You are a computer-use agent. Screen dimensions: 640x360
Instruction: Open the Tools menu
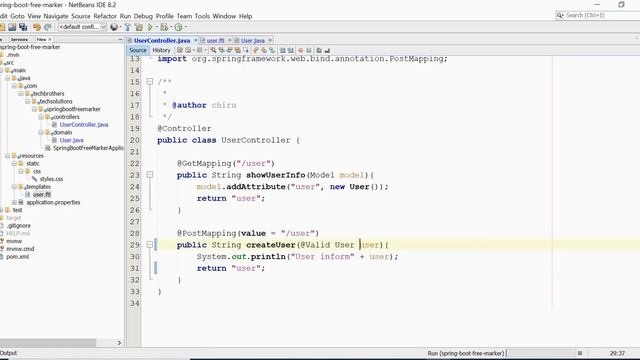click(202, 16)
